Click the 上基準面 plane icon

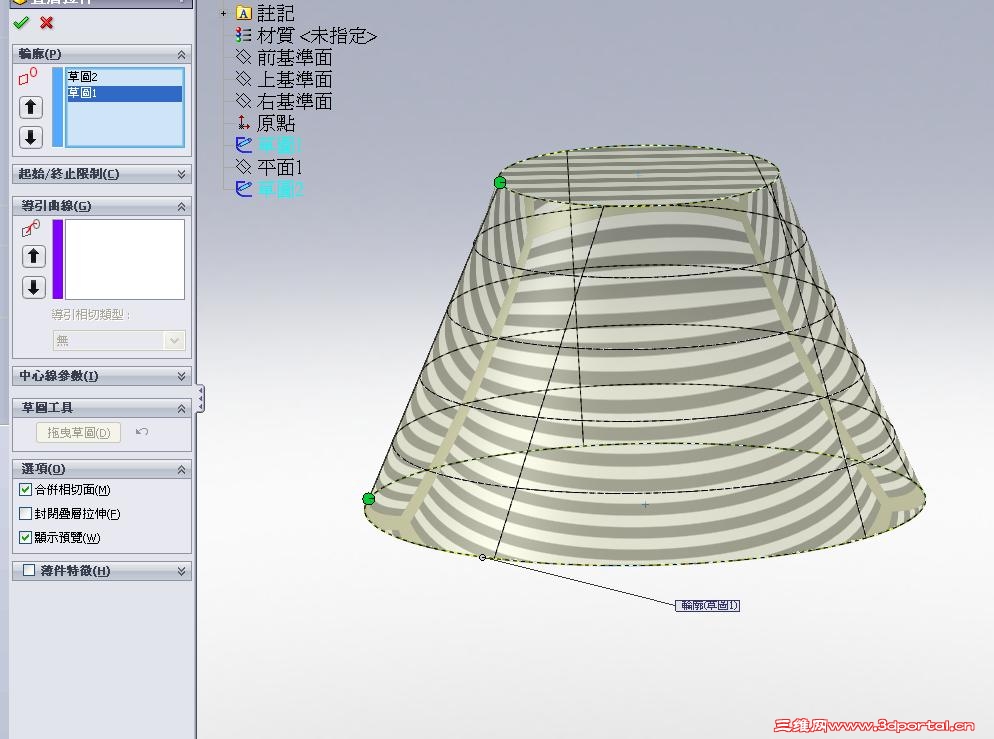click(243, 79)
